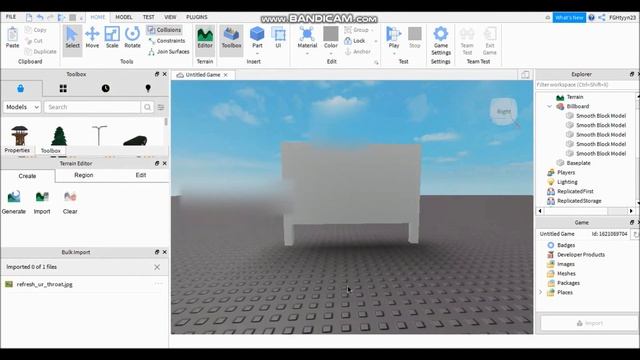Open the Material dropdown arrow
Image resolution: width=640 pixels, height=360 pixels.
click(307, 53)
